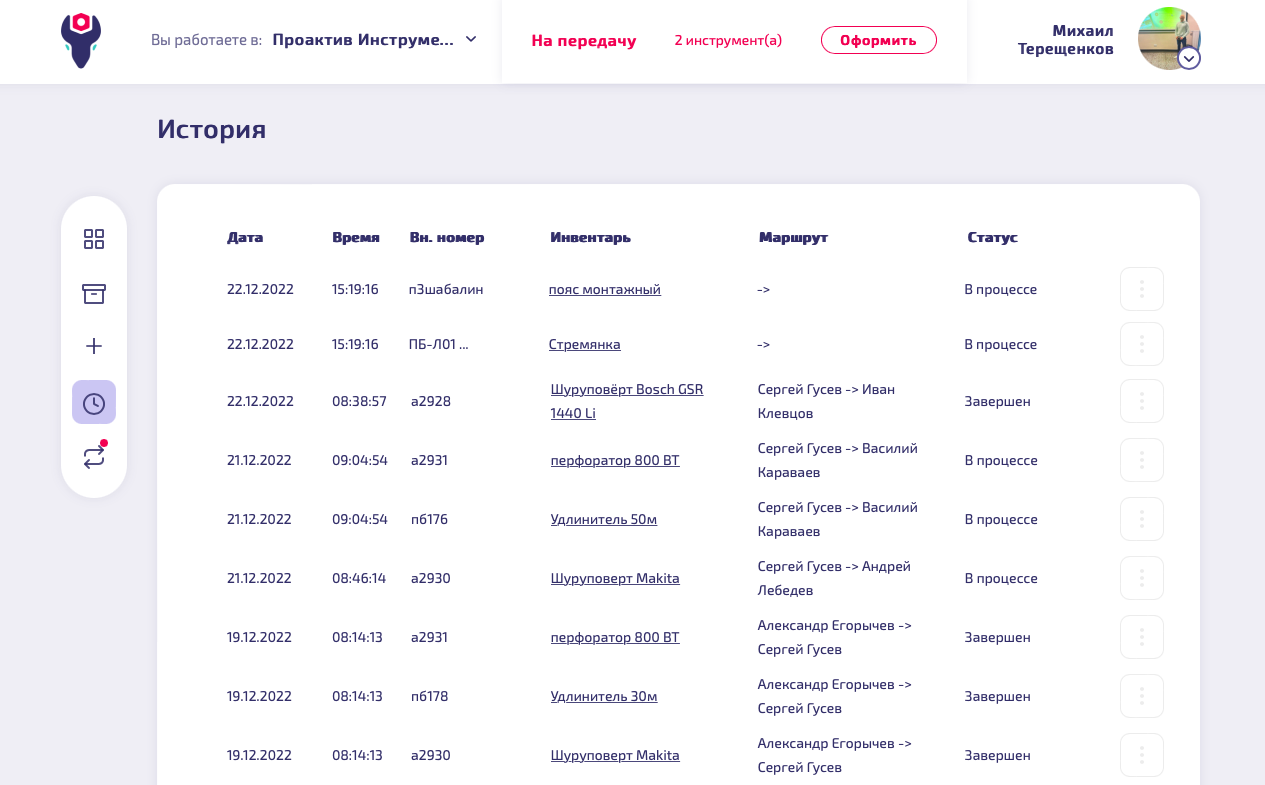Click the 2 инструмент(а) counter
1265x785 pixels.
click(728, 41)
